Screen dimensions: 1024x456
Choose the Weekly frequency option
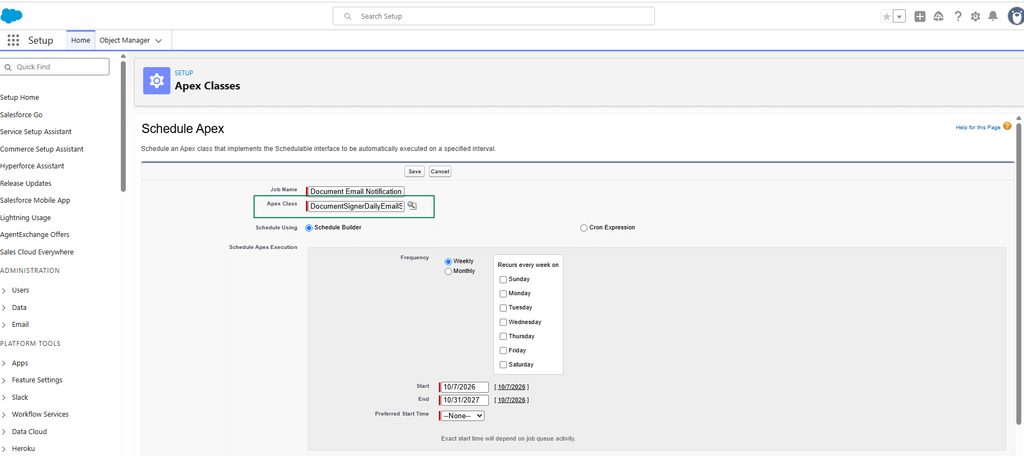(448, 261)
